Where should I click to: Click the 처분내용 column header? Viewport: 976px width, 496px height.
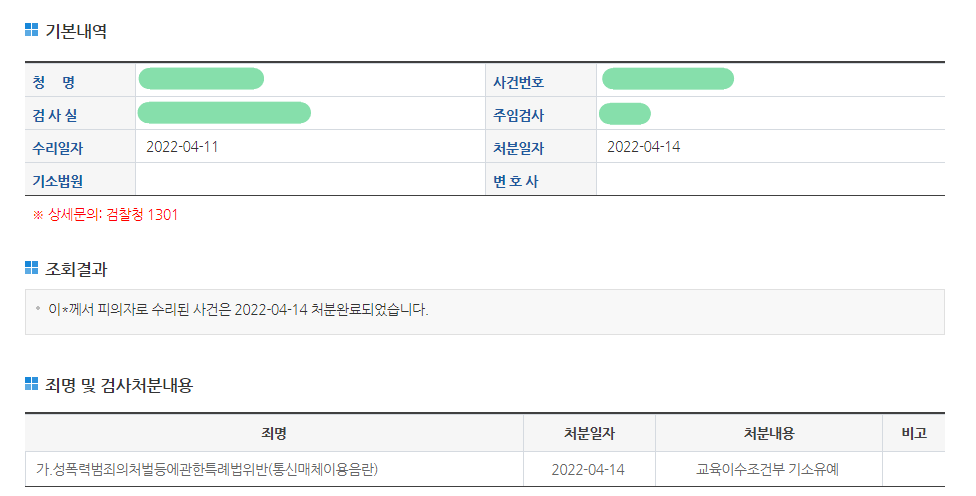(768, 433)
